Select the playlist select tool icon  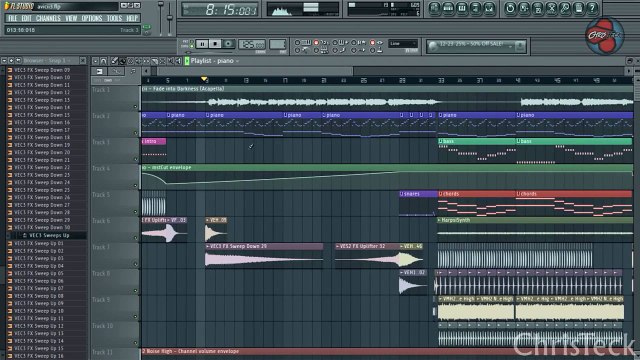point(162,61)
